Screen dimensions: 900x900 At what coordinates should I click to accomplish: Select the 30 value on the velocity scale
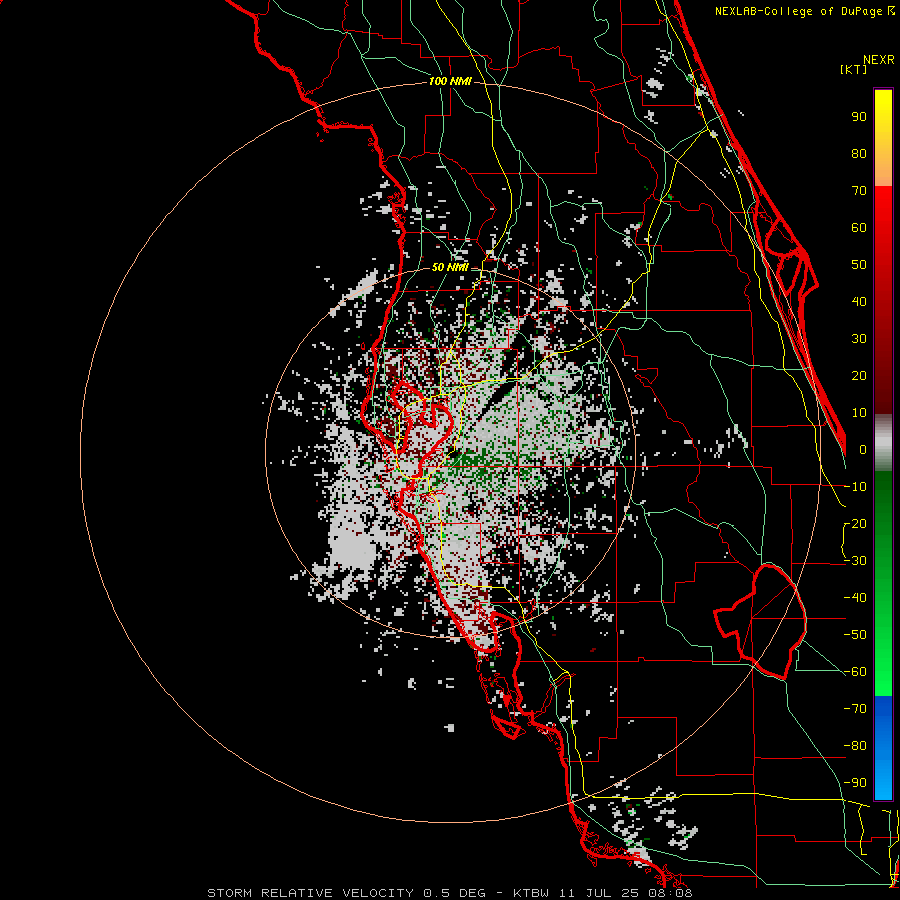point(859,339)
